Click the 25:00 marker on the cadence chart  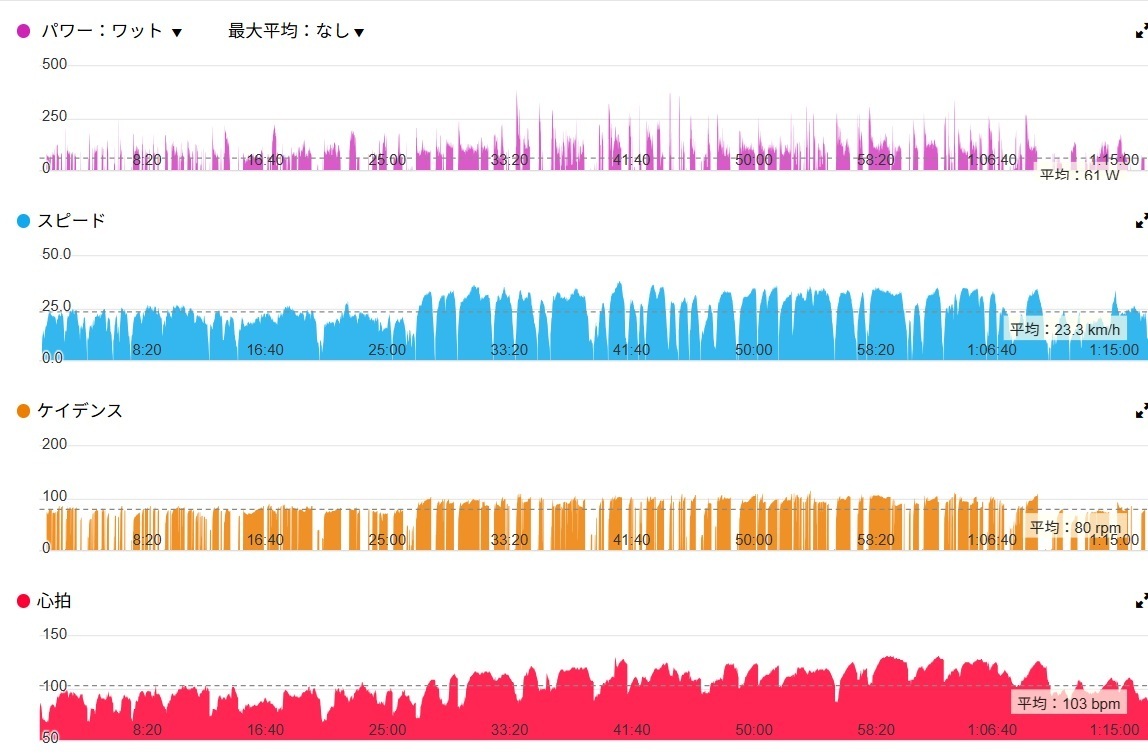pos(387,539)
